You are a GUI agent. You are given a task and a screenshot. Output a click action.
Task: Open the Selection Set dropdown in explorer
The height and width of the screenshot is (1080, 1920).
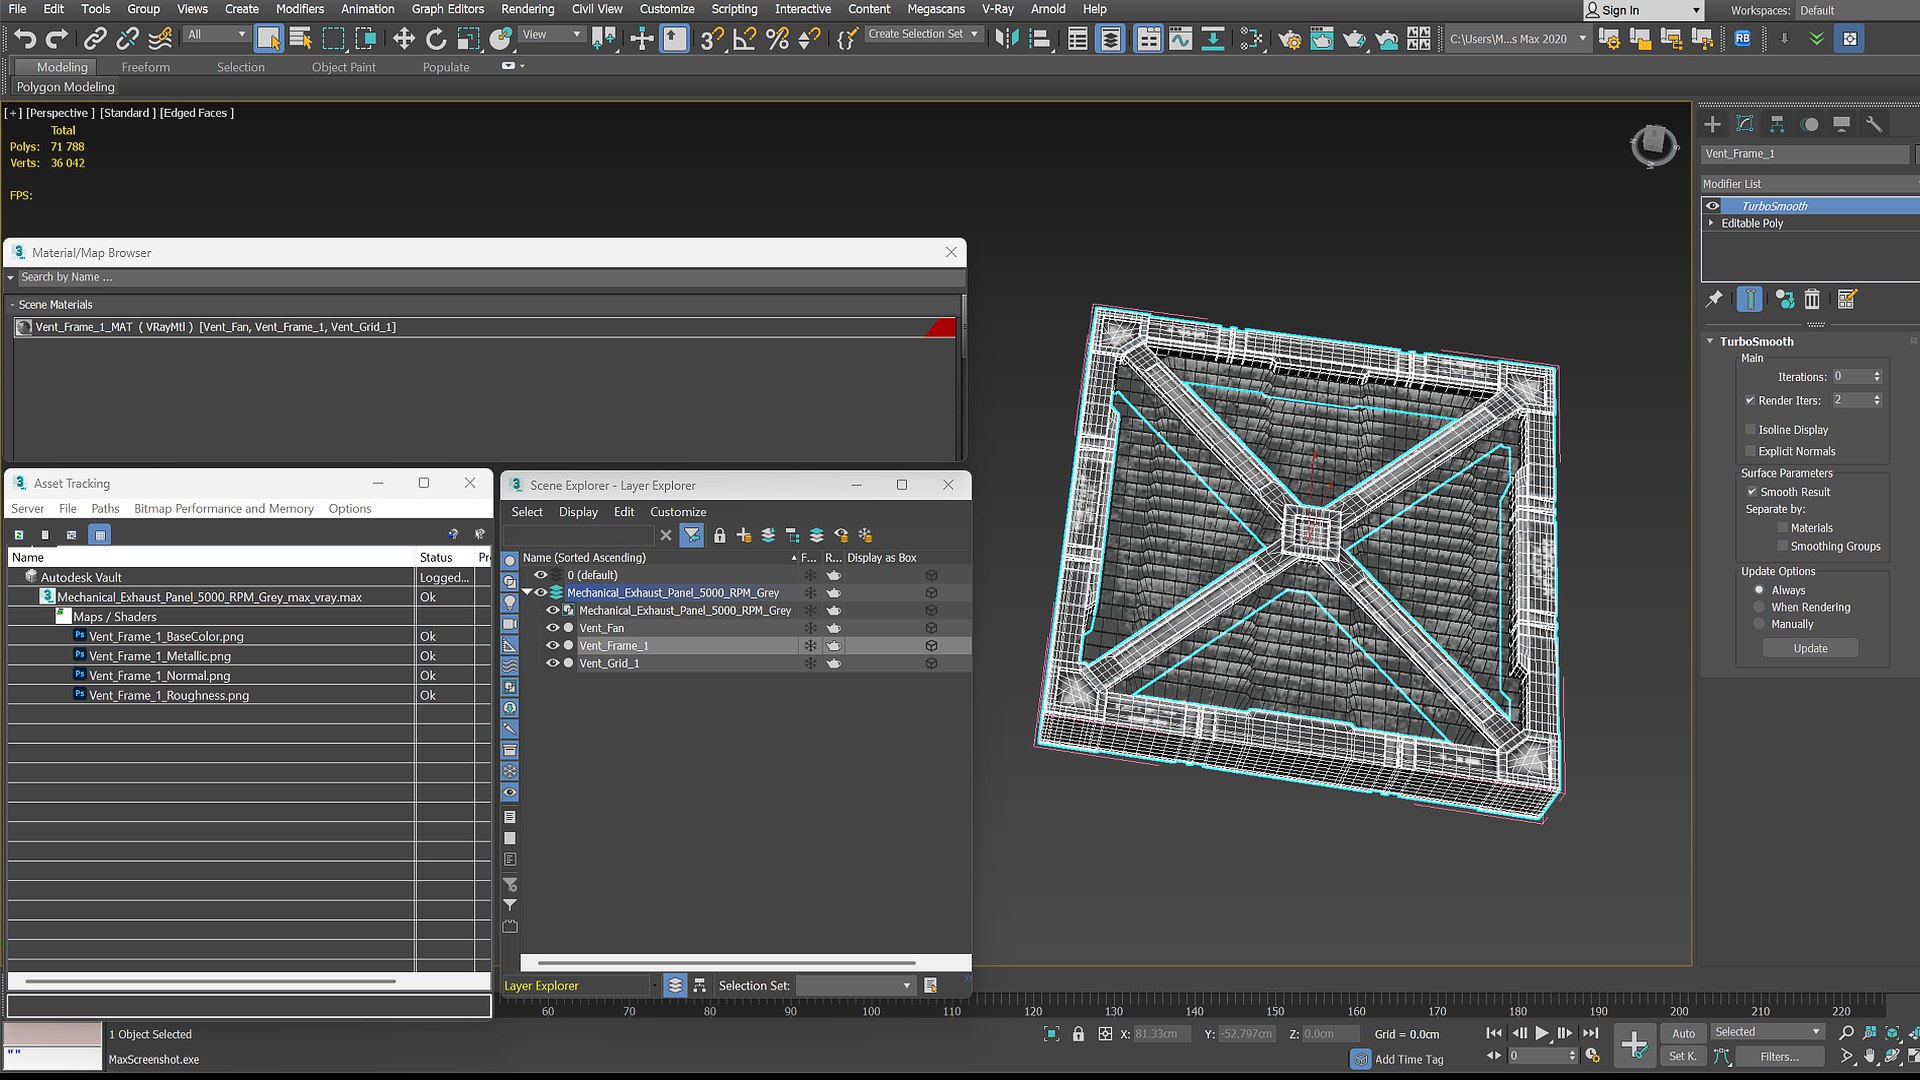(x=856, y=986)
